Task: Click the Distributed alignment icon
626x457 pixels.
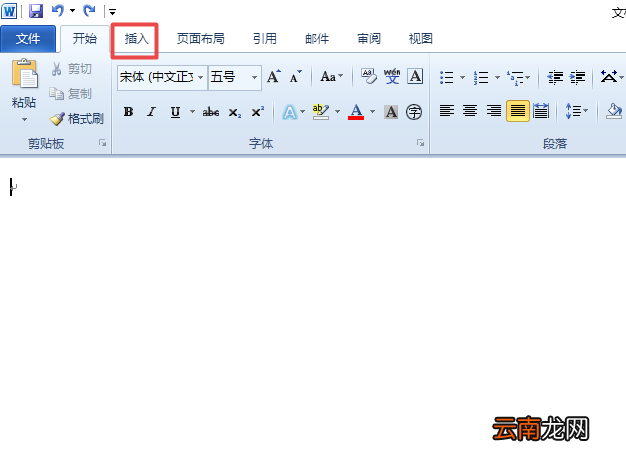Action: pyautogui.click(x=541, y=111)
